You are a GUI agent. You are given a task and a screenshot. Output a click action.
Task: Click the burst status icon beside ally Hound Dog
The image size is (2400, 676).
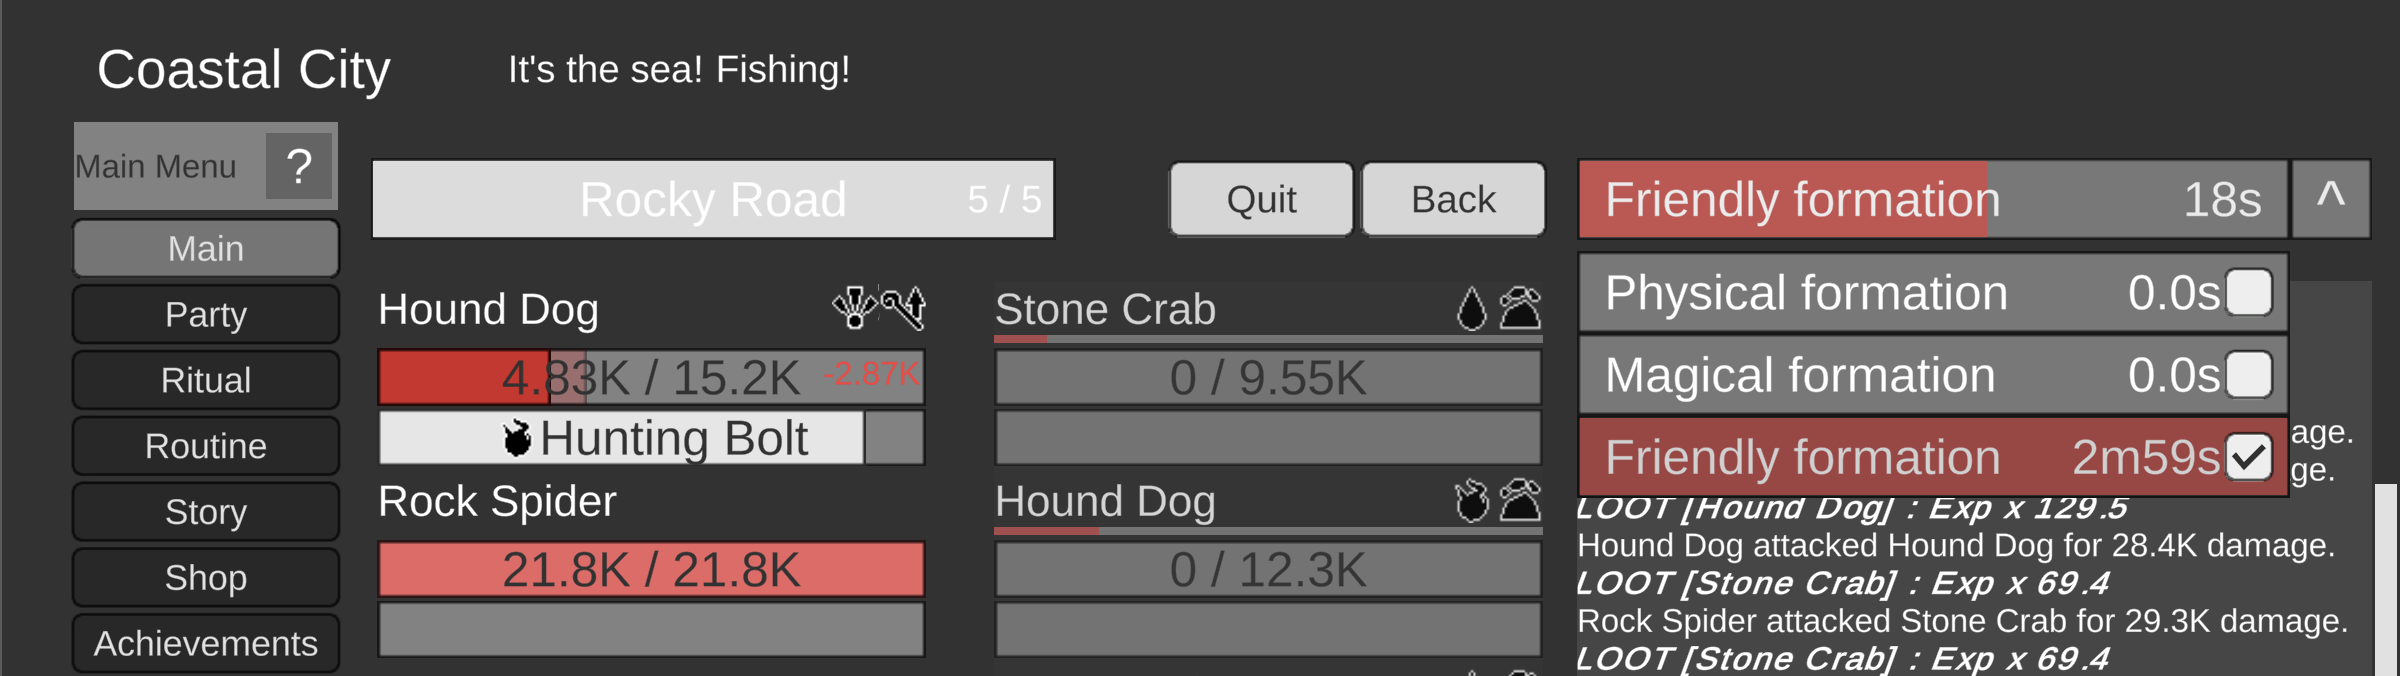coord(854,308)
